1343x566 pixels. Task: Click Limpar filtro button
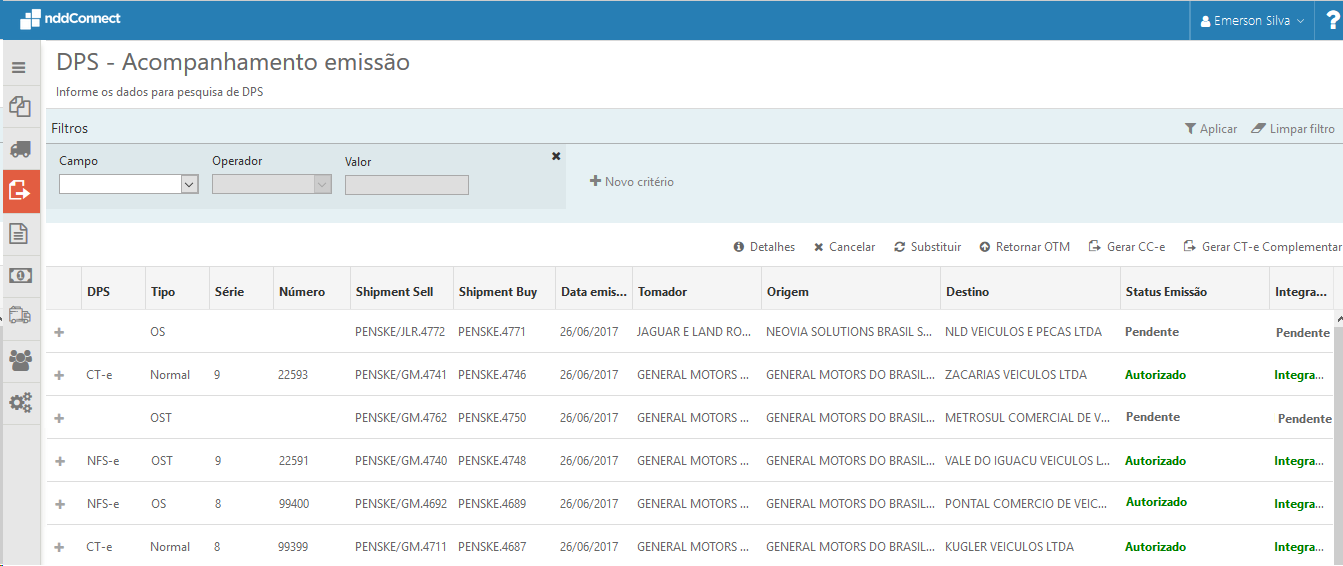1293,129
